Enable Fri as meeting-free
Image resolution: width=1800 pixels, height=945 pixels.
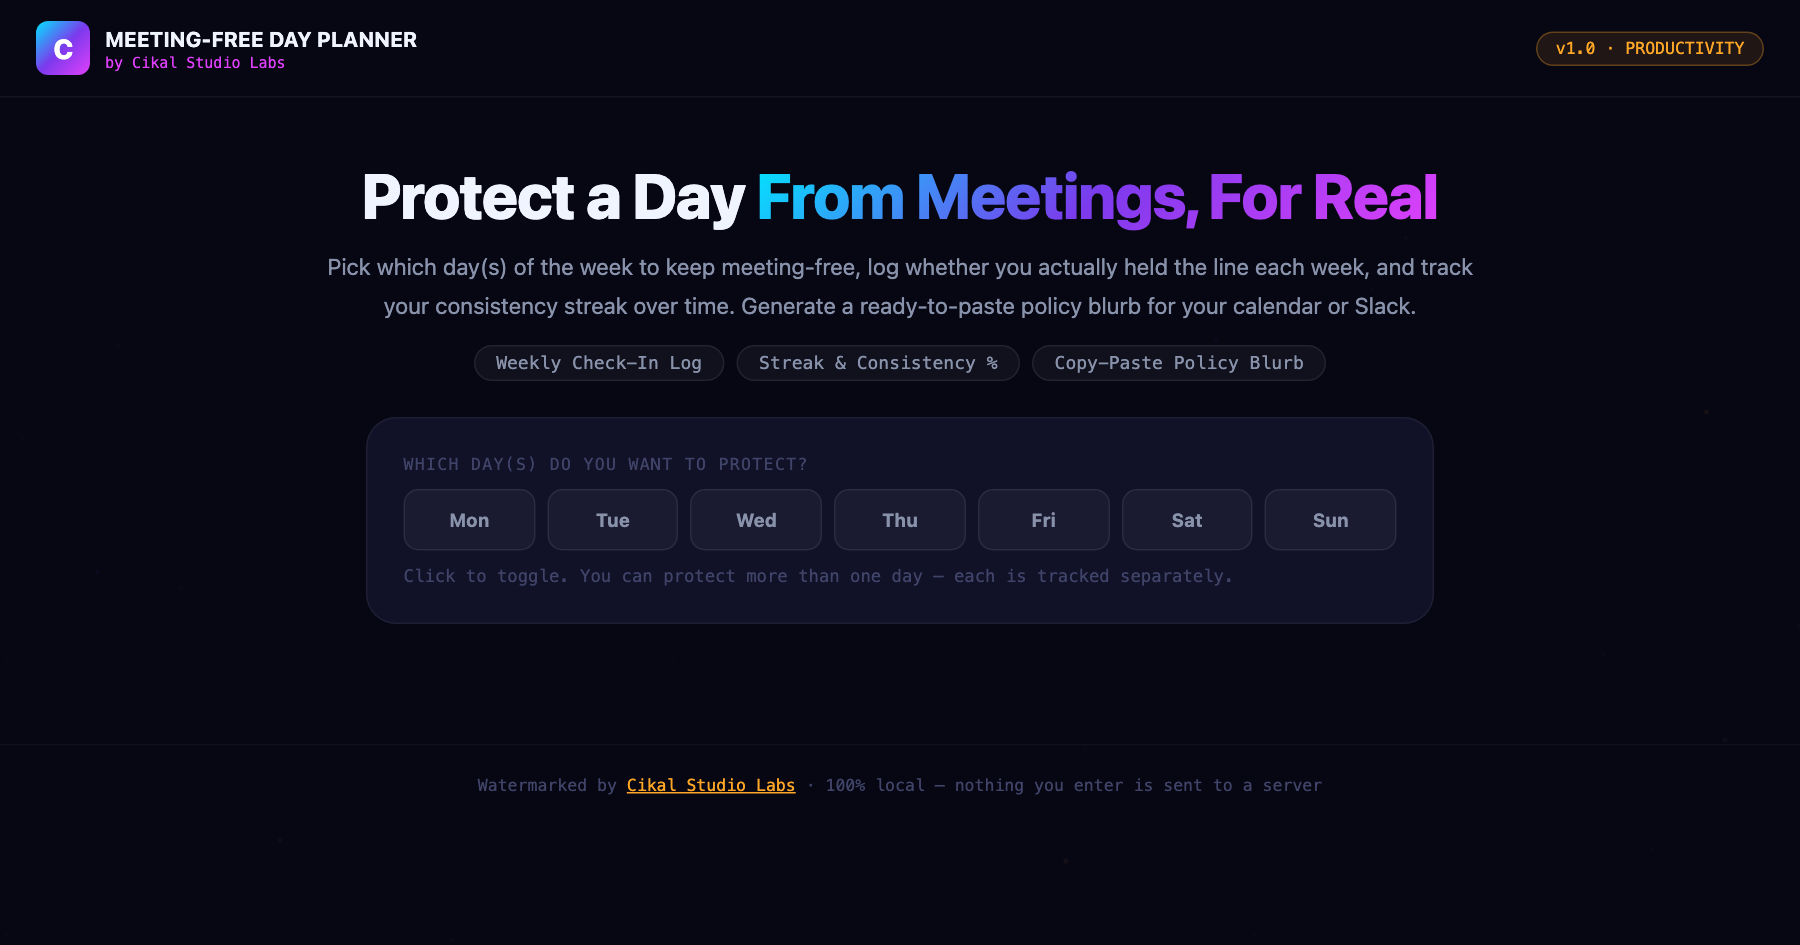pyautogui.click(x=1043, y=520)
